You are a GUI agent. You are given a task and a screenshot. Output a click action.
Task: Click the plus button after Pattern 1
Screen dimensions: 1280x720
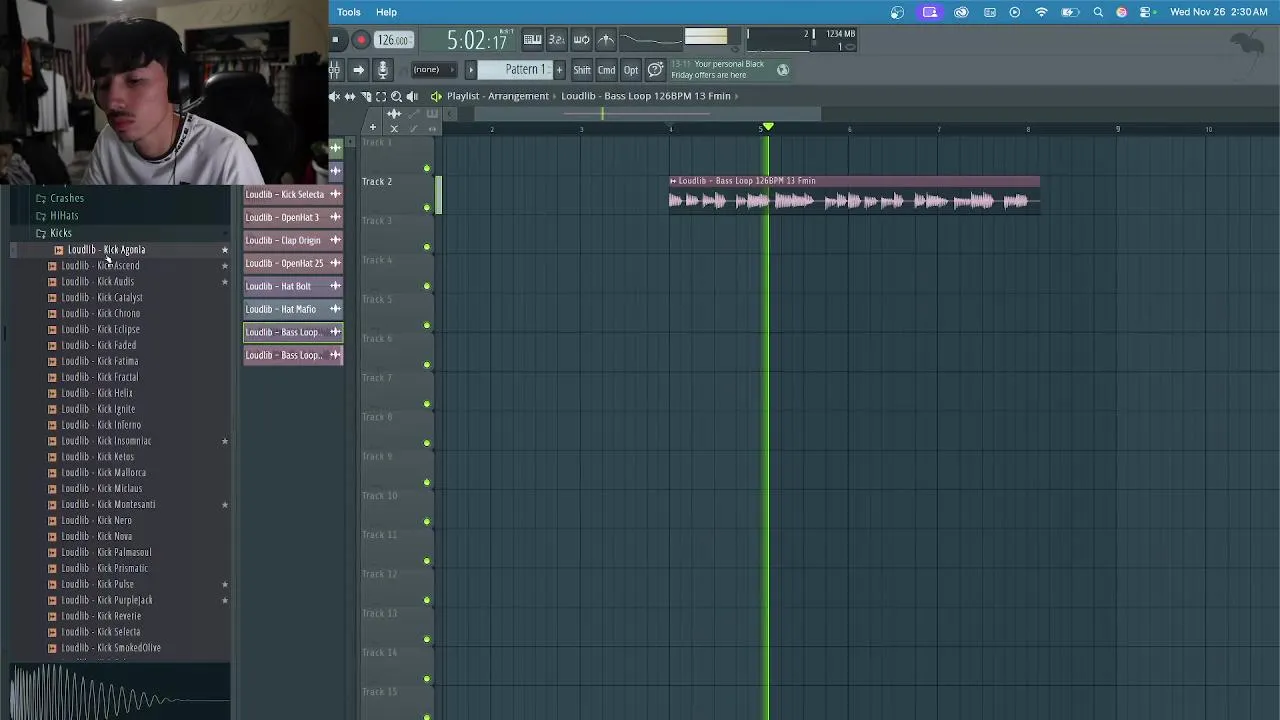(x=559, y=70)
